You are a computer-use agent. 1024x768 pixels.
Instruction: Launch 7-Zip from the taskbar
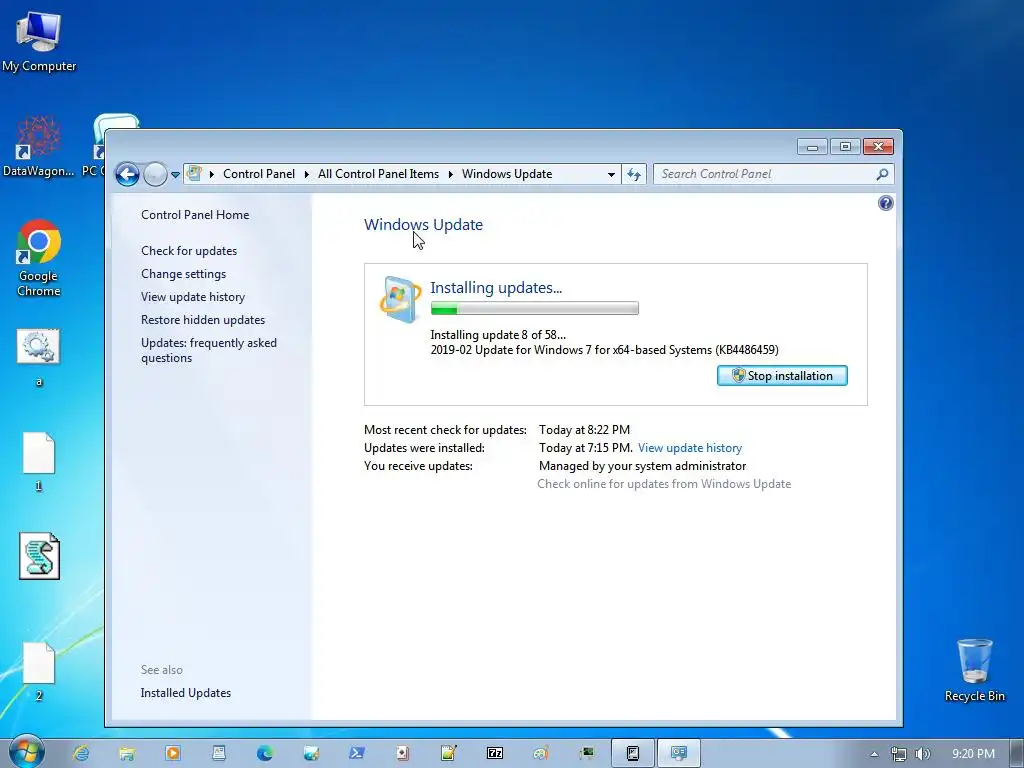point(494,754)
